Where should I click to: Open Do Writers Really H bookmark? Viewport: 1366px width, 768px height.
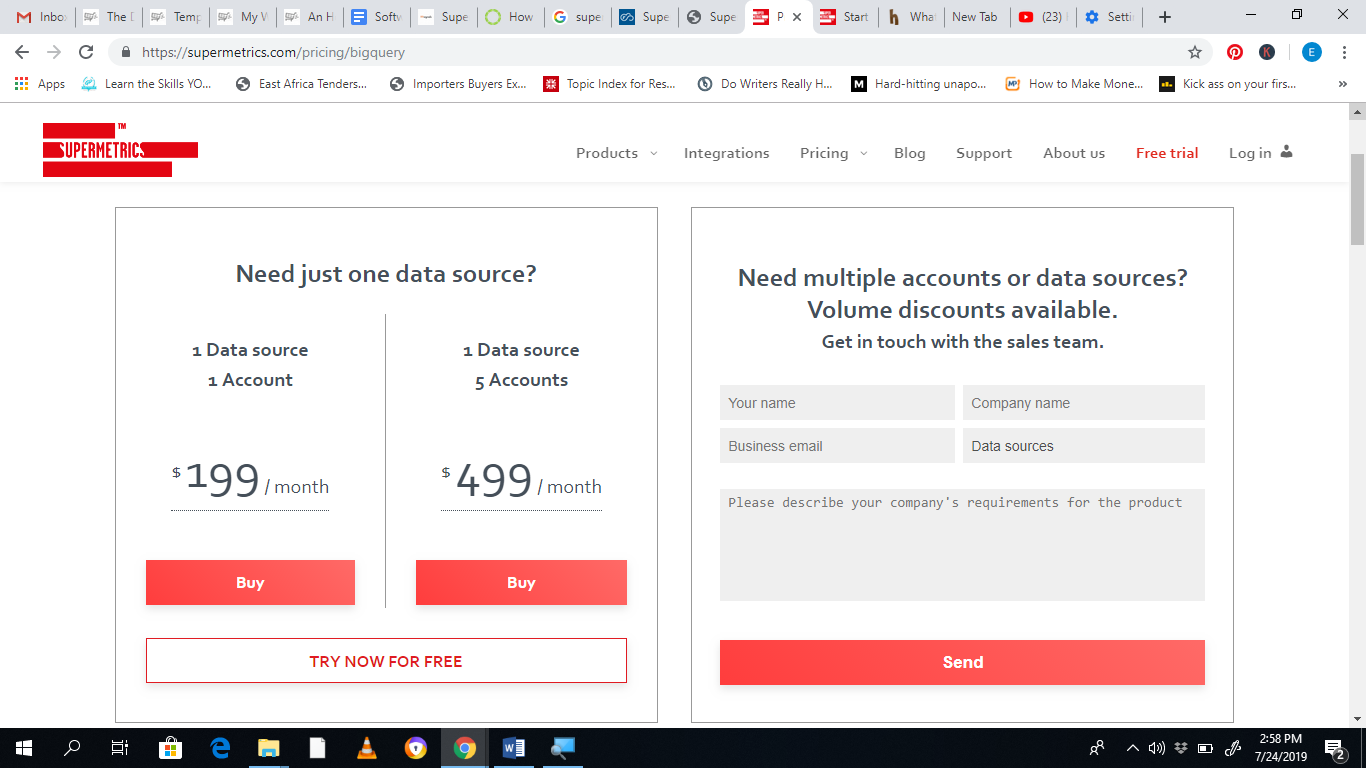[765, 84]
